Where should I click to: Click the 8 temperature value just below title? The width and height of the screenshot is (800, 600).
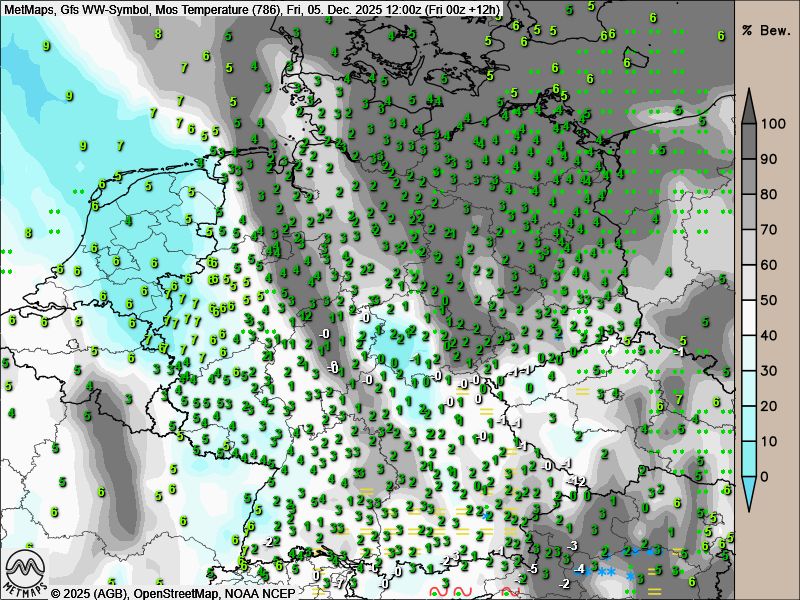click(158, 34)
